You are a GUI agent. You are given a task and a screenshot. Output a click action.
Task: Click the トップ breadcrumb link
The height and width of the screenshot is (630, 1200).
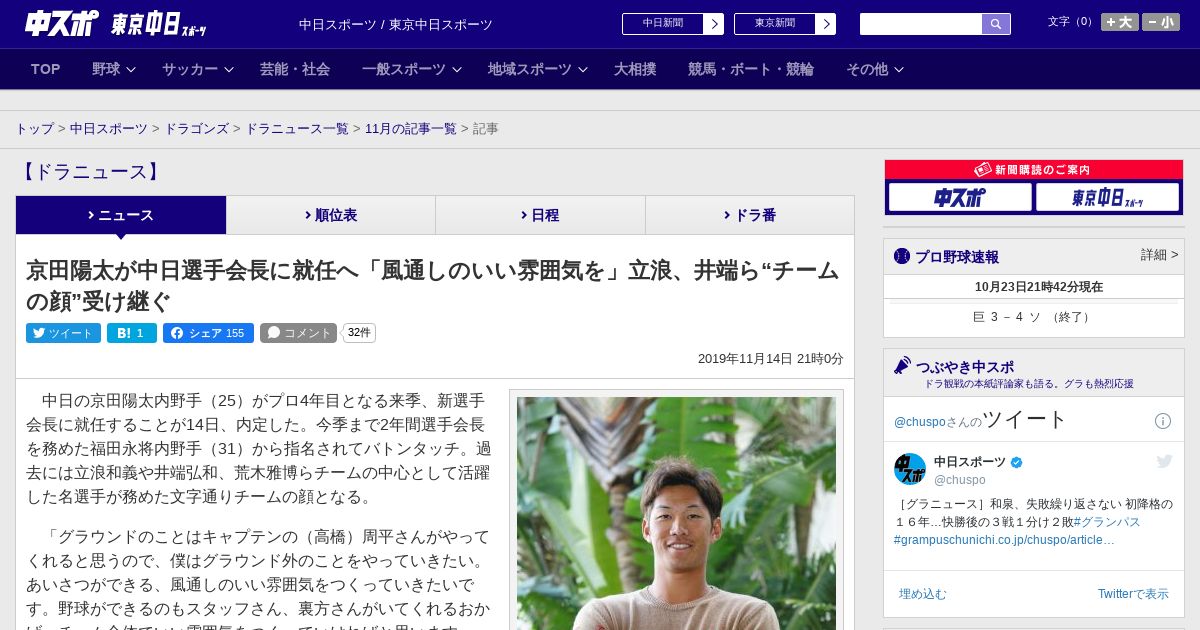pyautogui.click(x=35, y=129)
